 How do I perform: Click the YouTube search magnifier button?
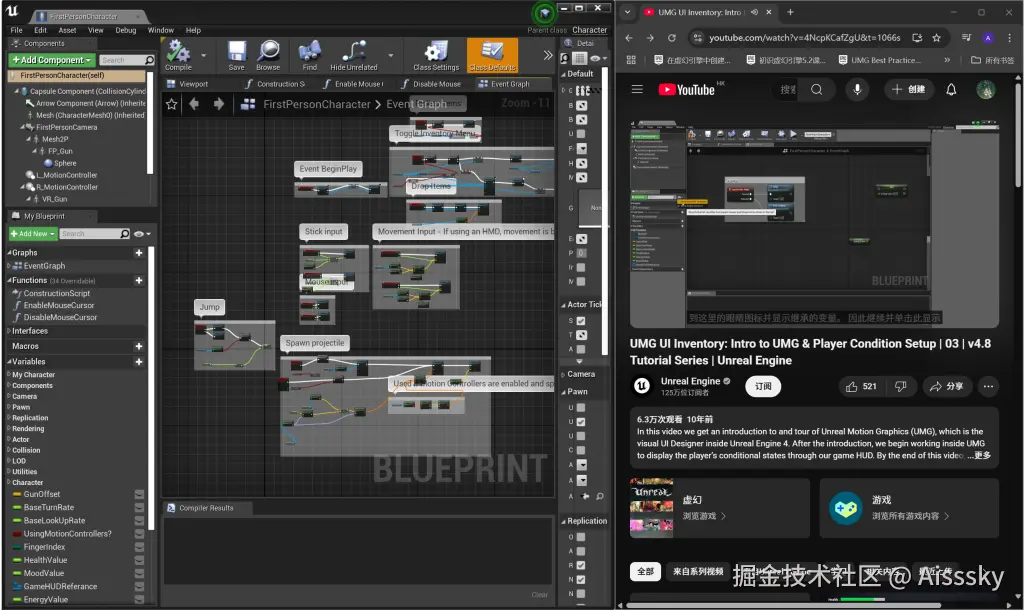pos(816,89)
